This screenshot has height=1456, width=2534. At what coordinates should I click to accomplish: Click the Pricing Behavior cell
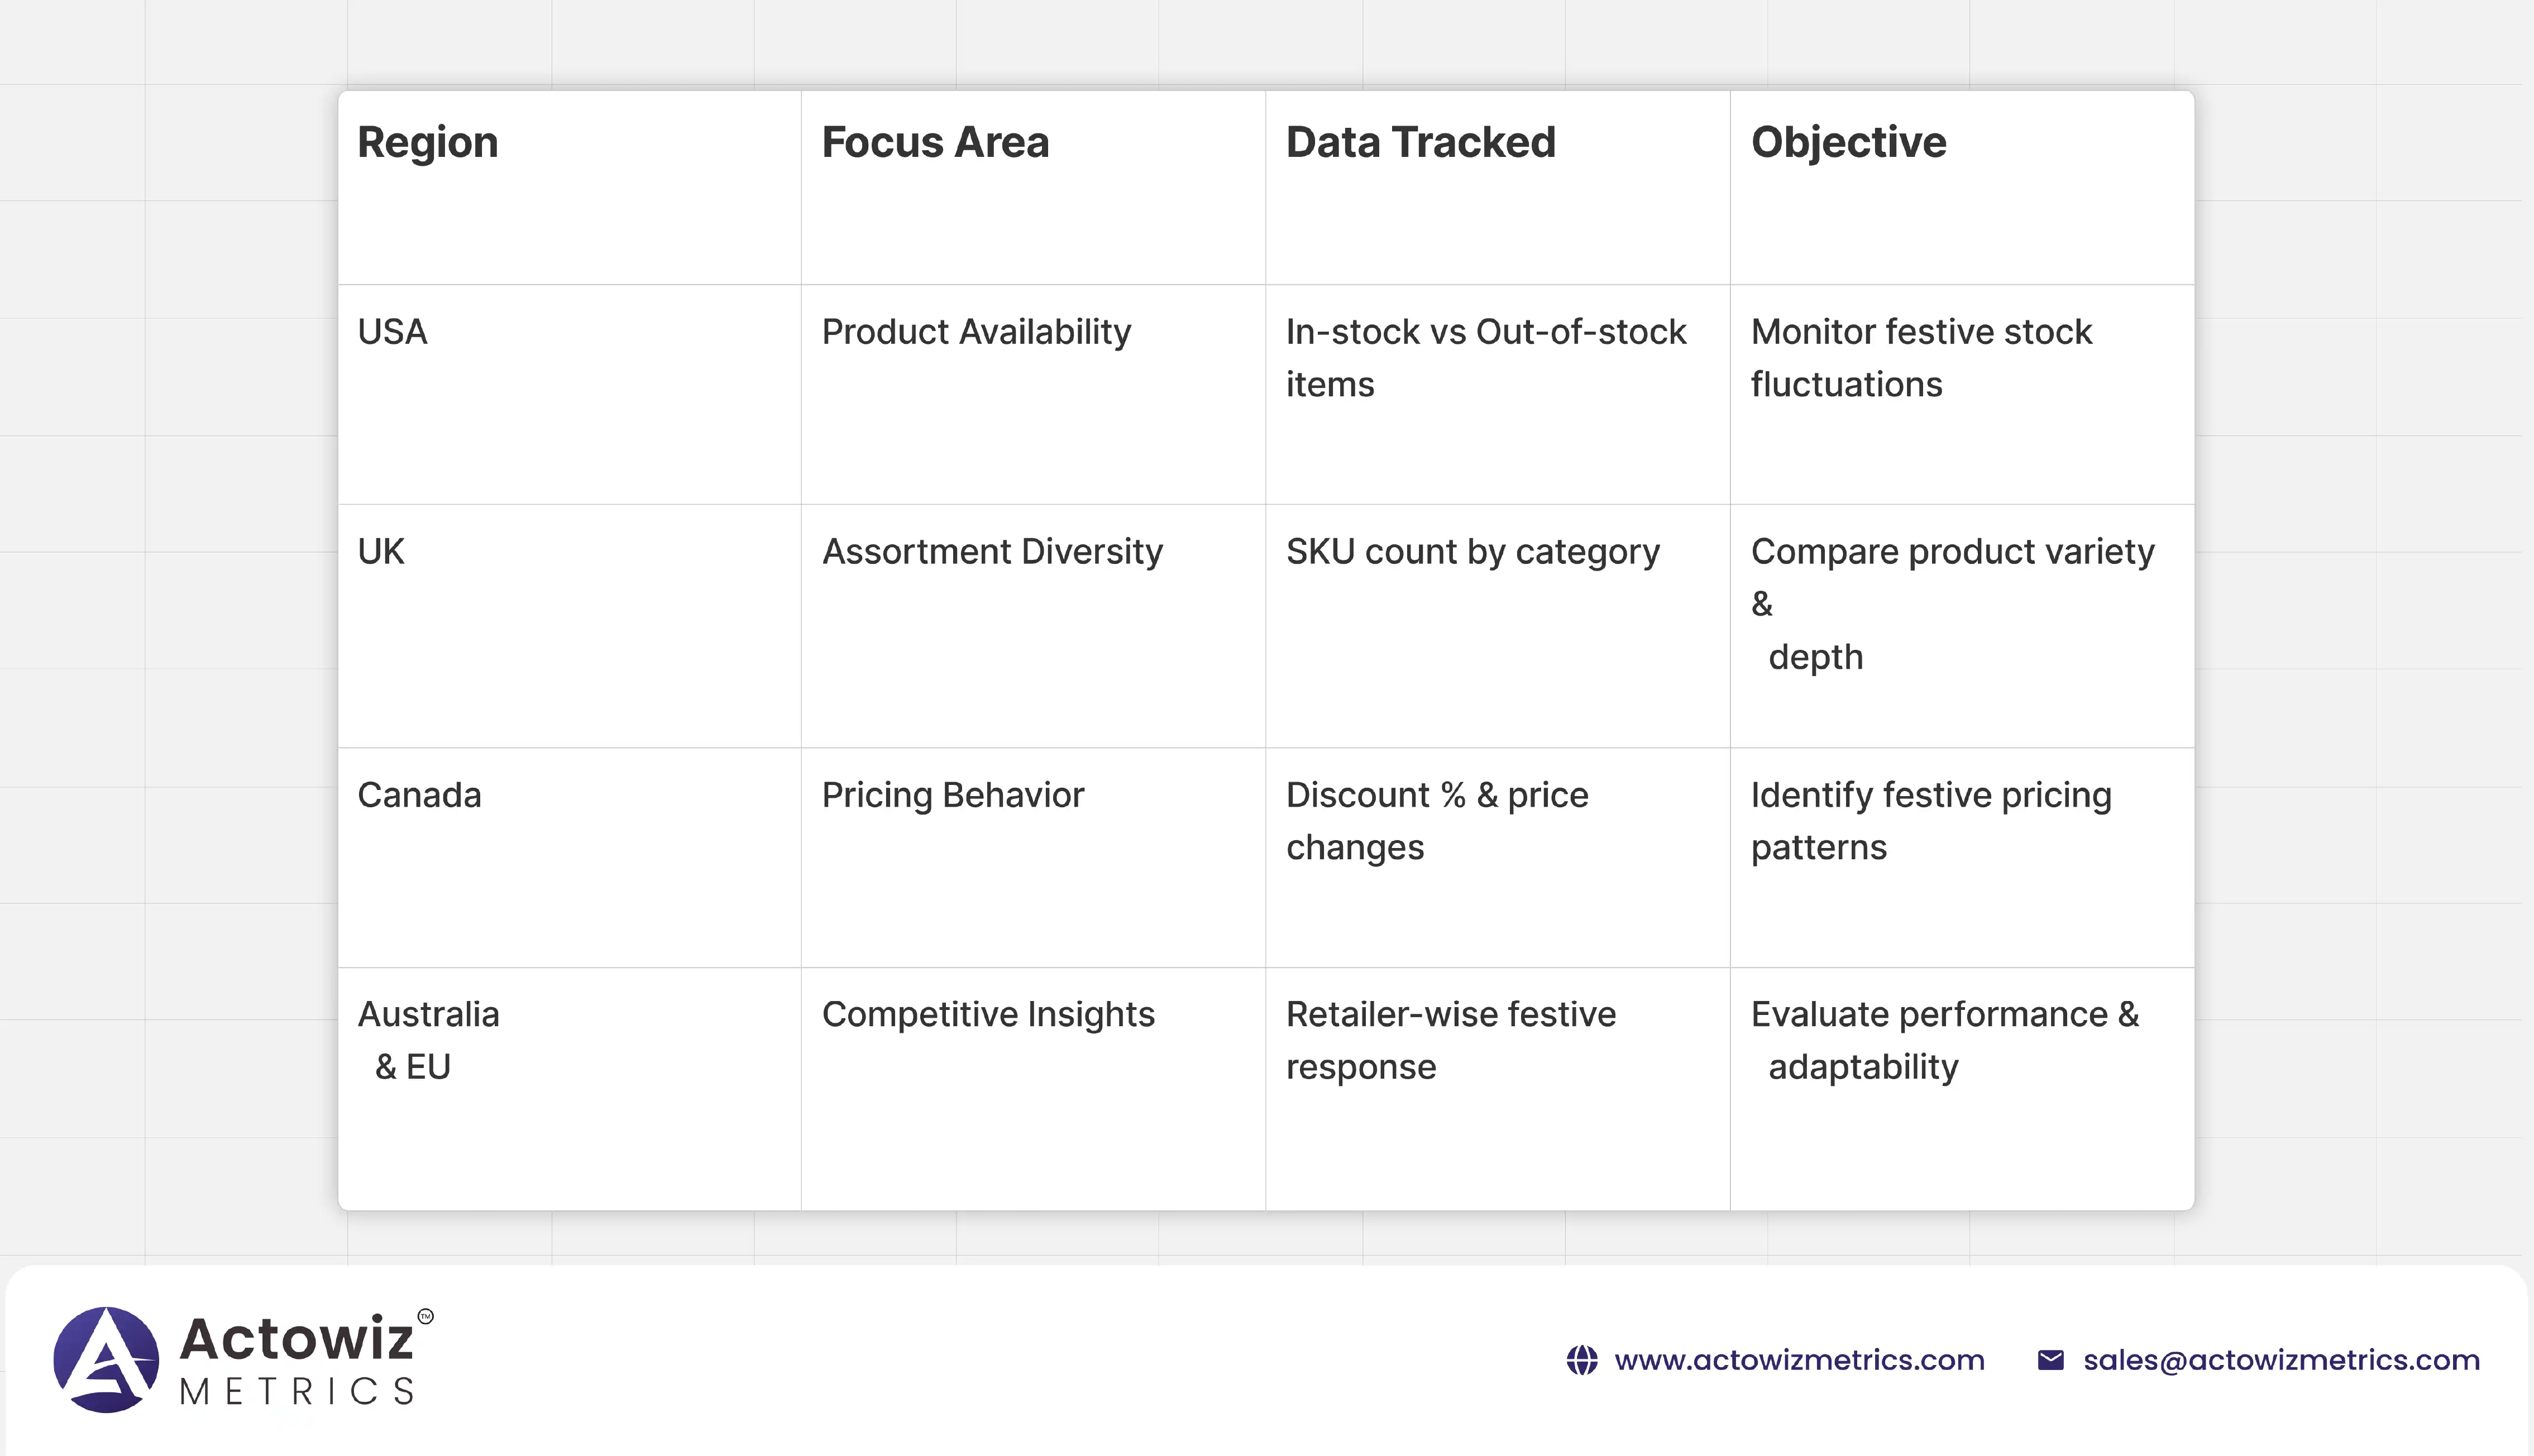coord(952,795)
